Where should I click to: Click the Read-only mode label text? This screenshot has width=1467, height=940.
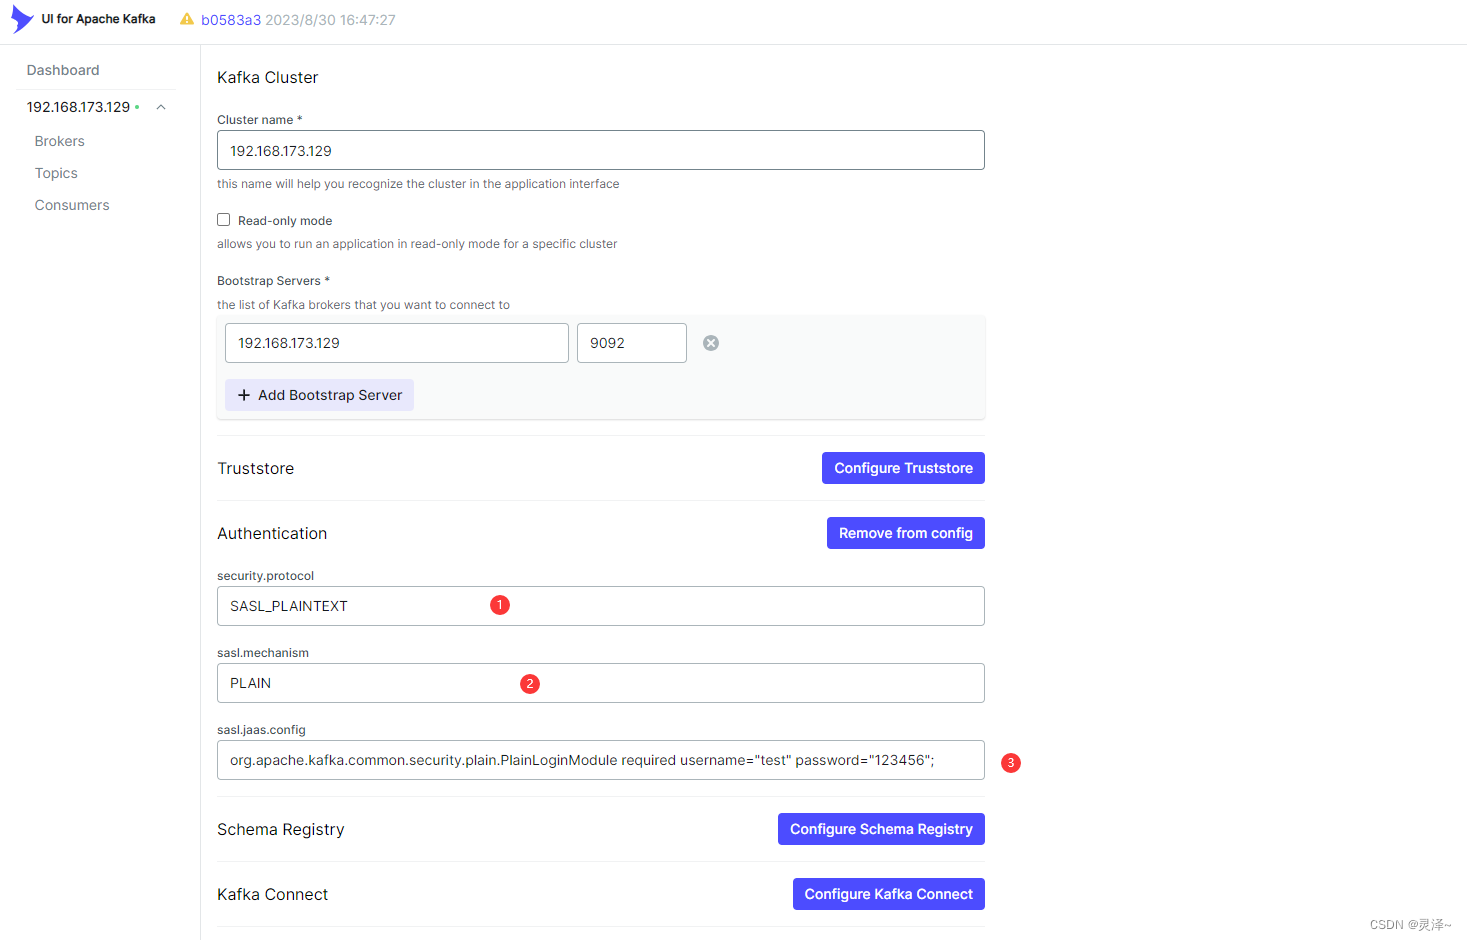point(285,221)
